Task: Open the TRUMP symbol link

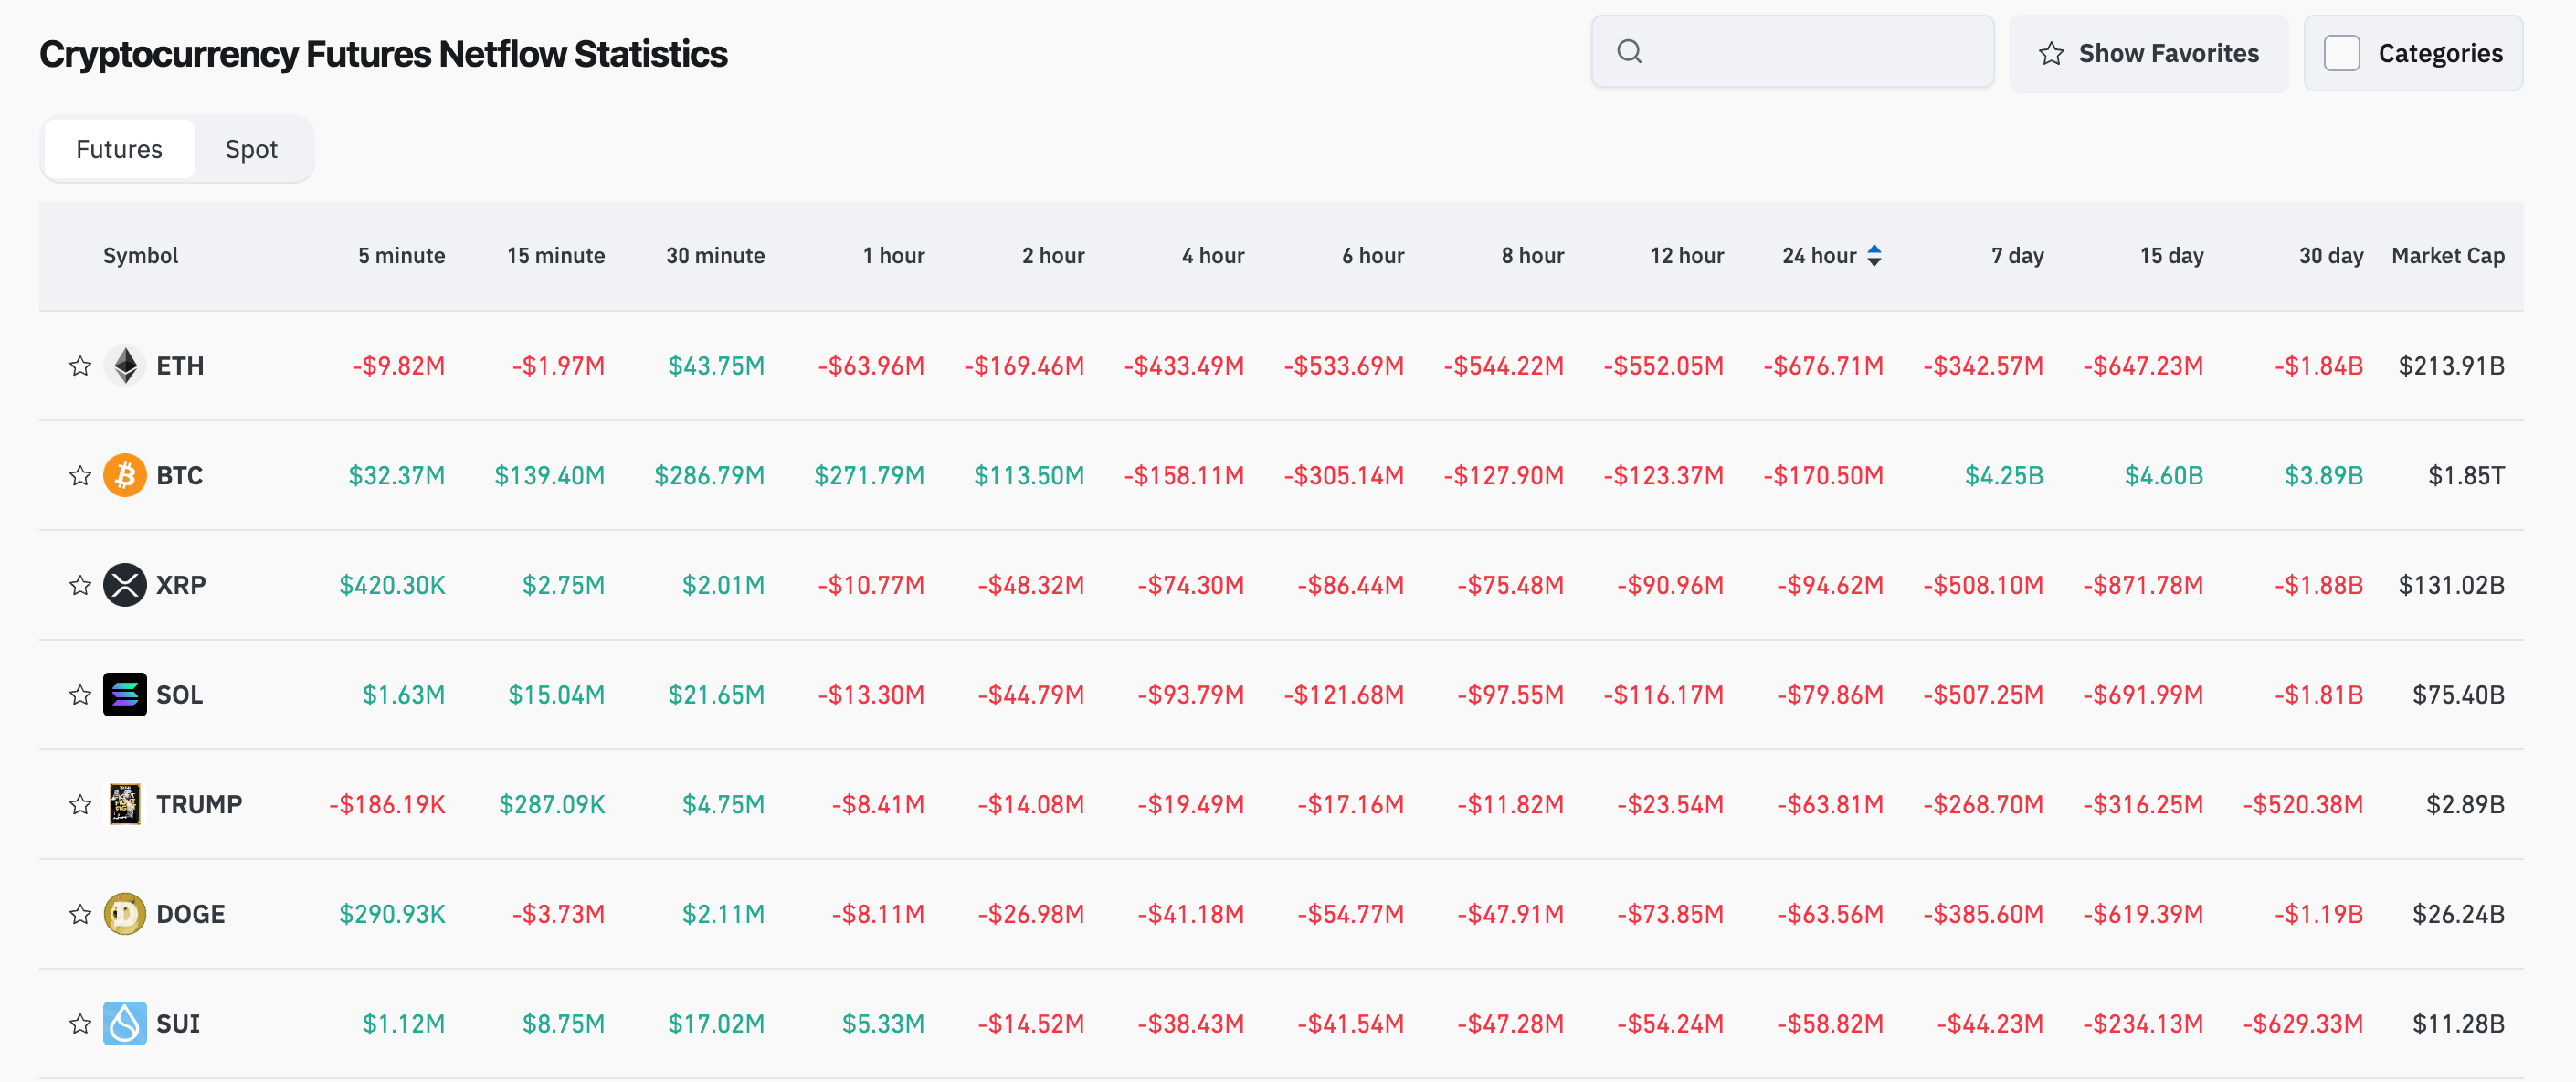Action: click(199, 804)
